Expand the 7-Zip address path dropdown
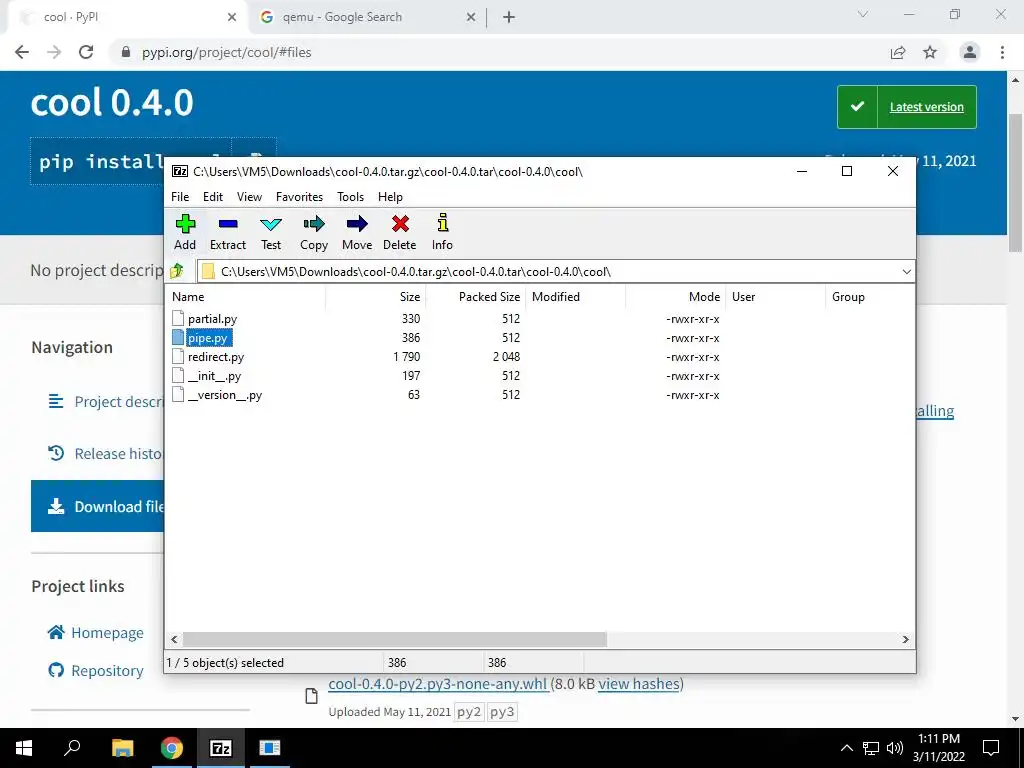The width and height of the screenshot is (1024, 768). point(906,272)
